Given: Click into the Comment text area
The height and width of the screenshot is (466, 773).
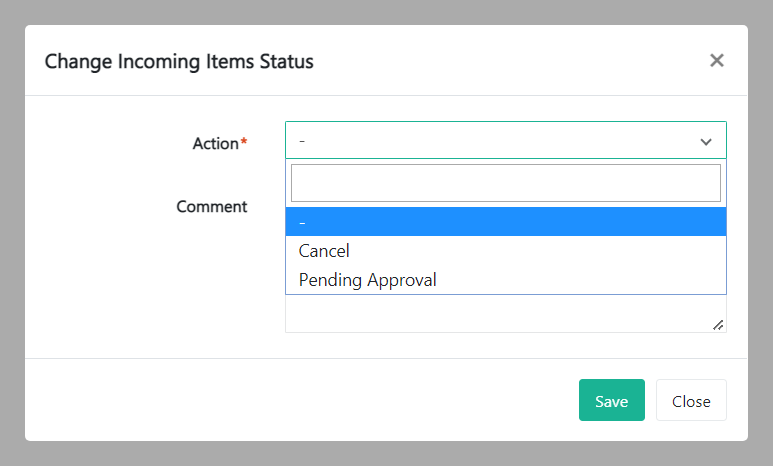Looking at the screenshot, I should pos(500,314).
